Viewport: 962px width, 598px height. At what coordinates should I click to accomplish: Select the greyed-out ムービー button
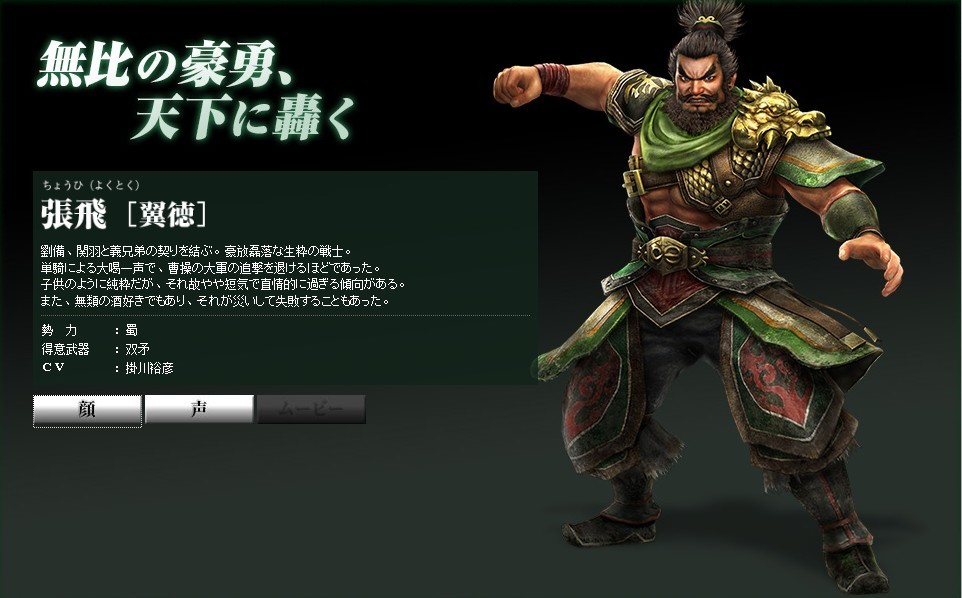pyautogui.click(x=311, y=409)
